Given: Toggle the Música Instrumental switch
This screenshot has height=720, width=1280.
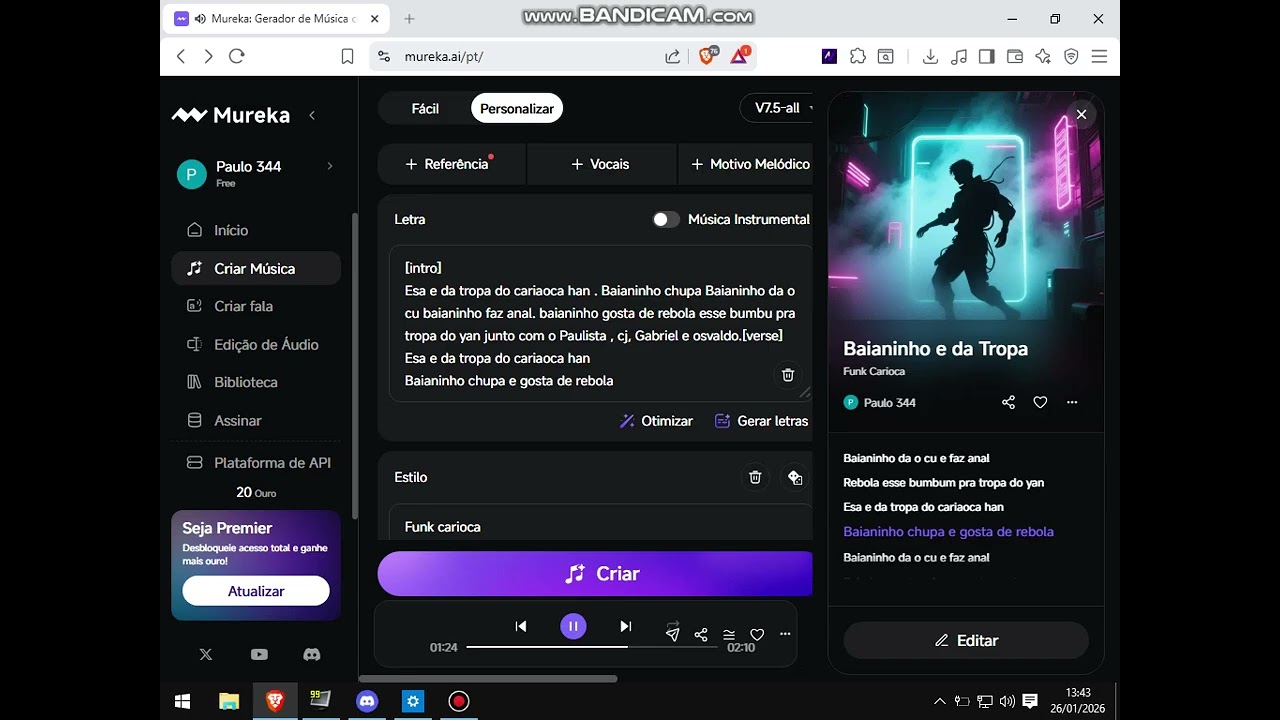Looking at the screenshot, I should coord(666,219).
